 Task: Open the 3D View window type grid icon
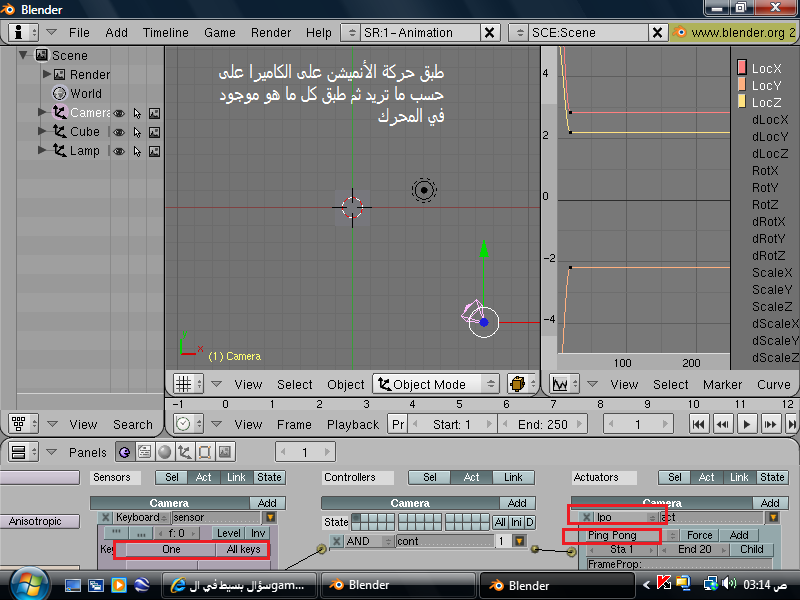click(188, 384)
